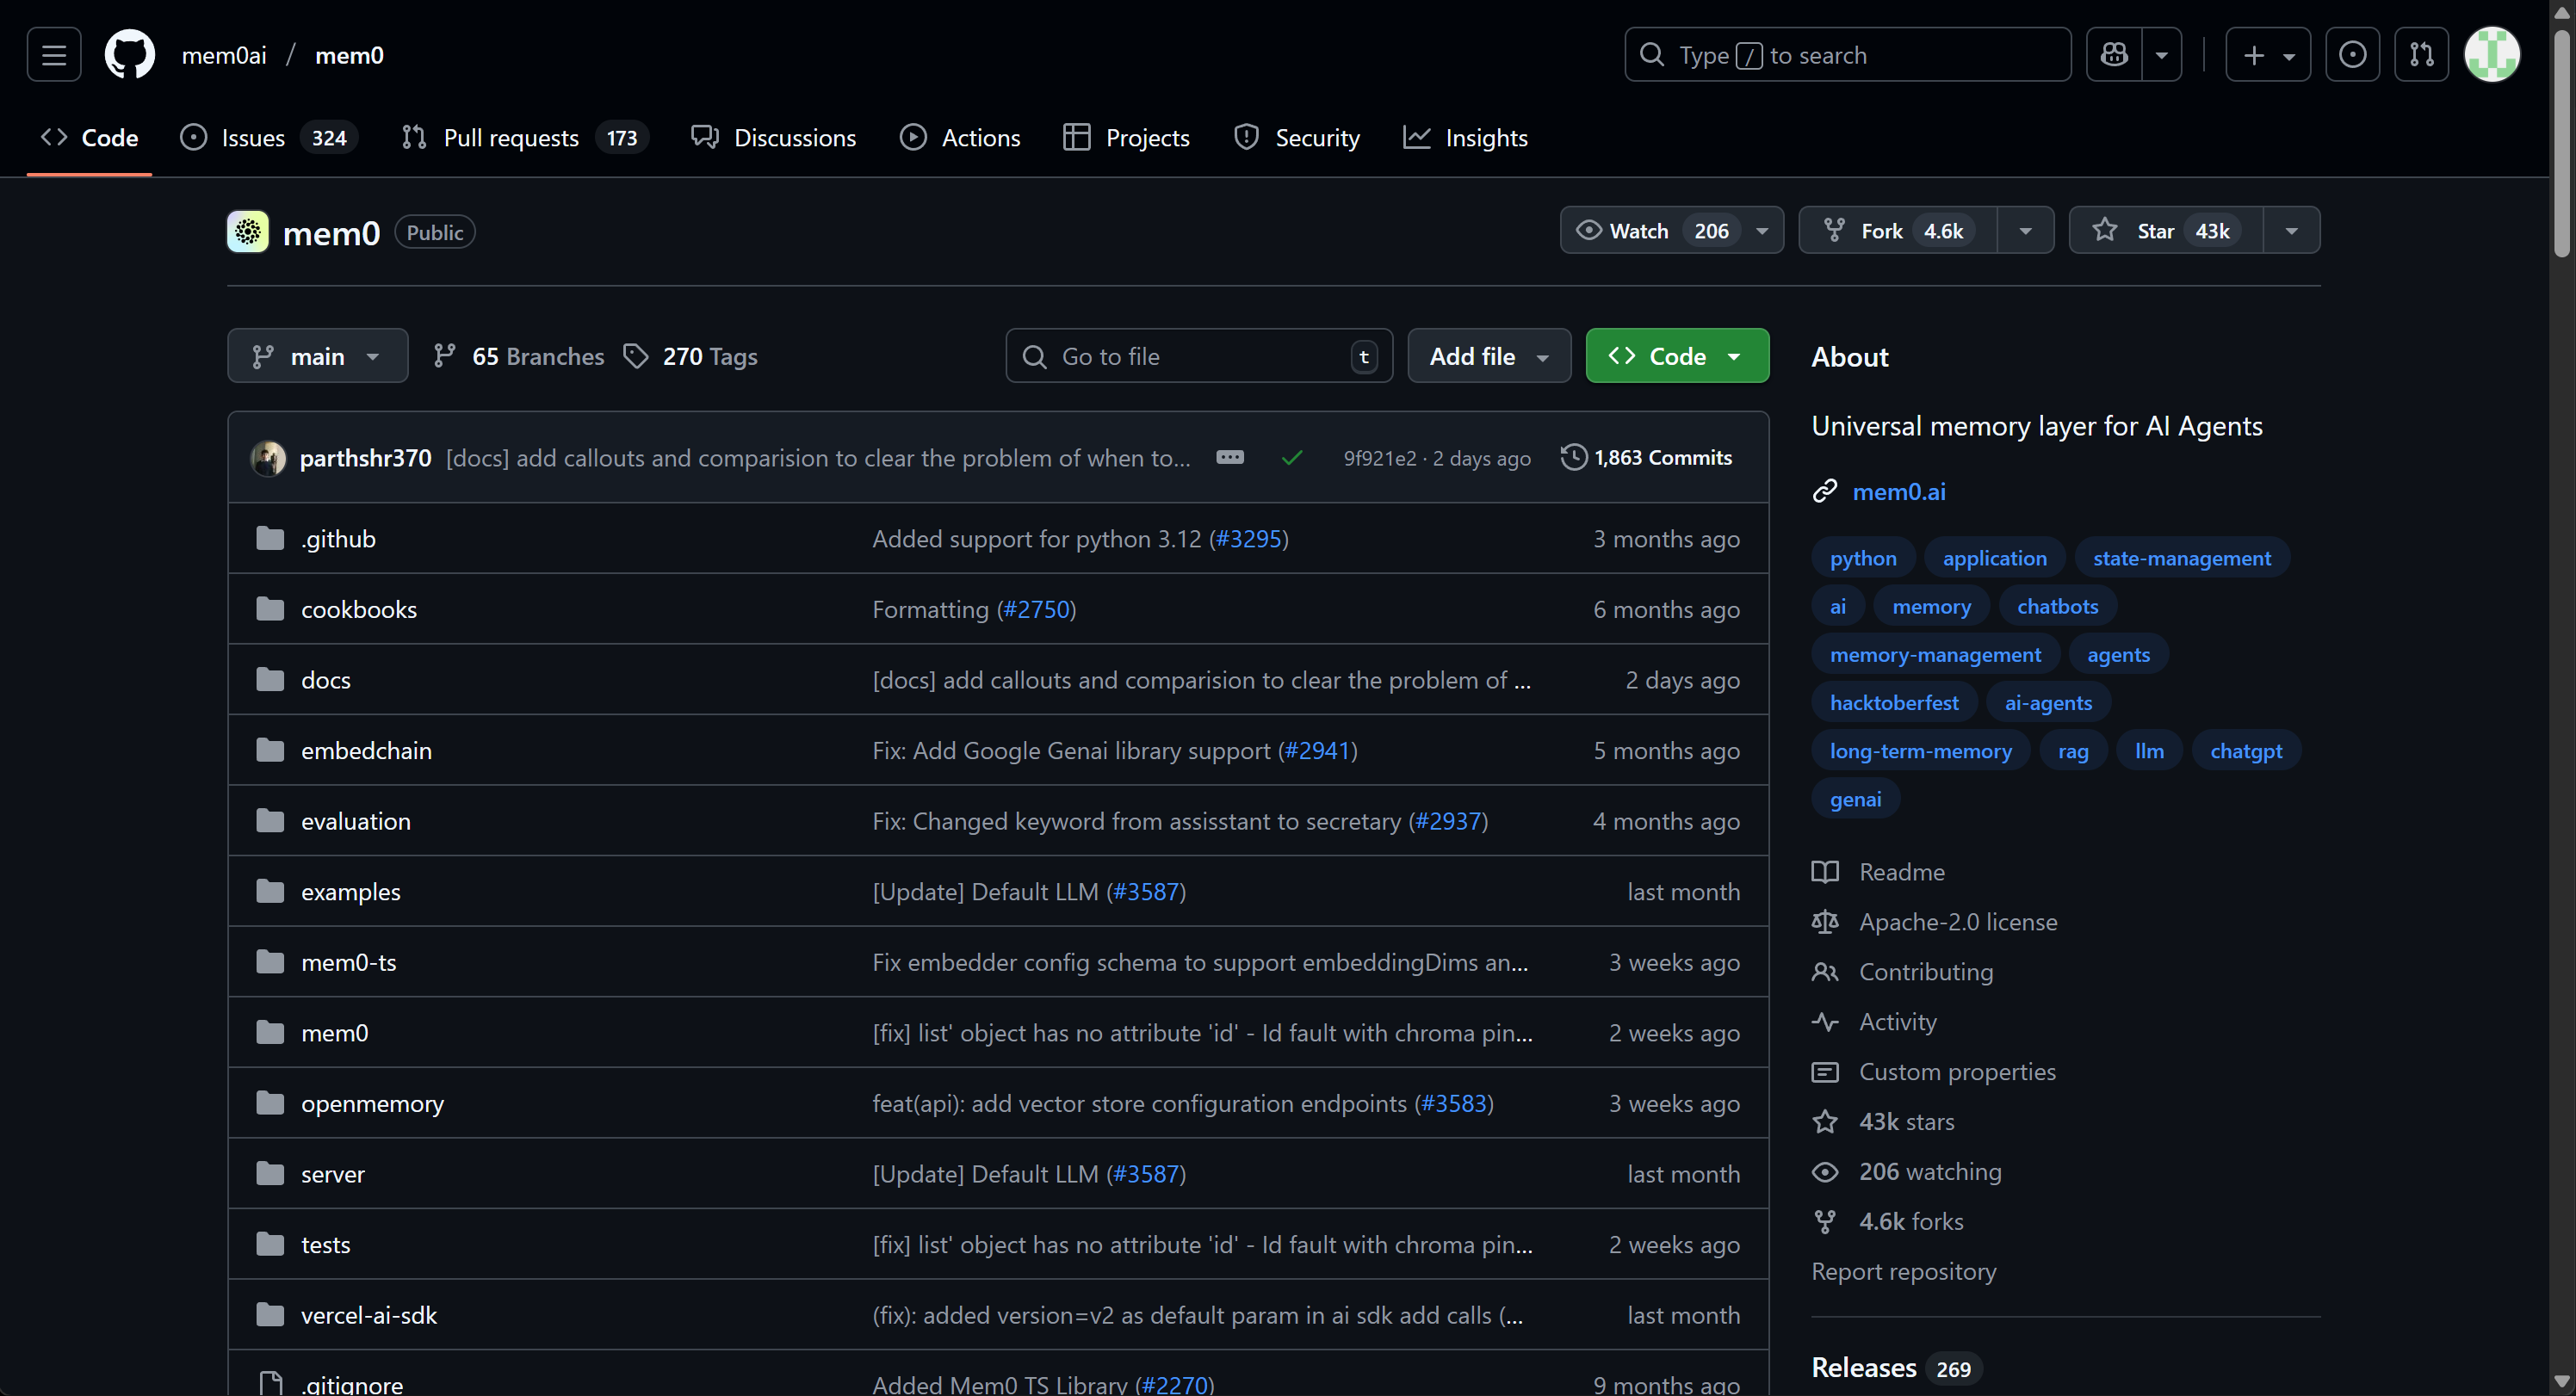Open the server folder

click(332, 1174)
